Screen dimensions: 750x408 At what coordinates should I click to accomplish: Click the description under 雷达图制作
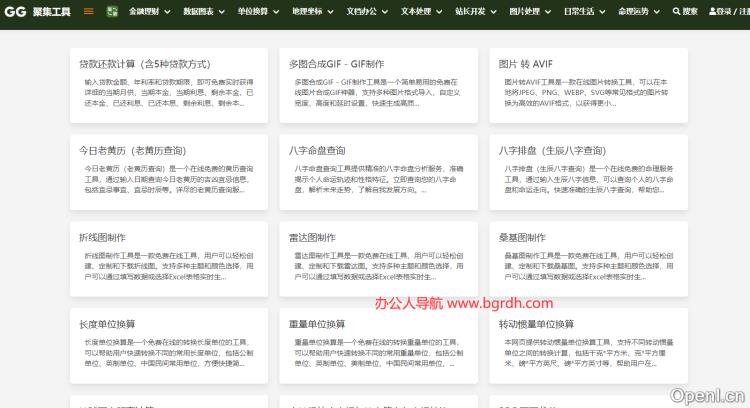coord(379,266)
